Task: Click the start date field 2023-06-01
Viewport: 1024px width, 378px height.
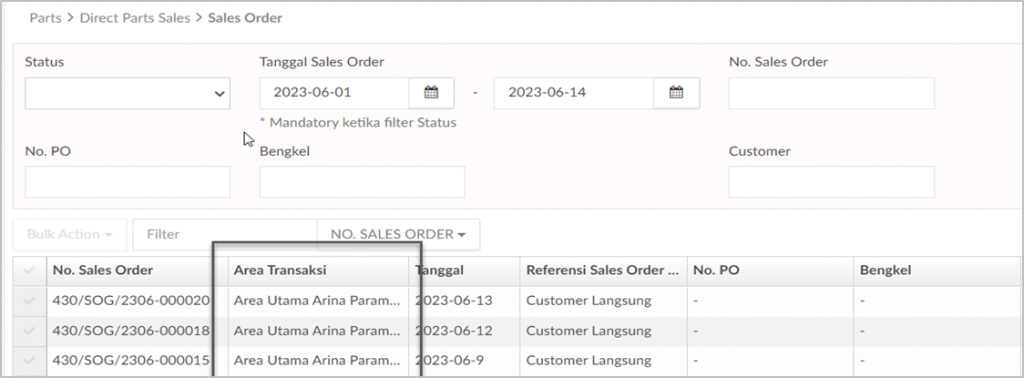Action: tap(334, 93)
